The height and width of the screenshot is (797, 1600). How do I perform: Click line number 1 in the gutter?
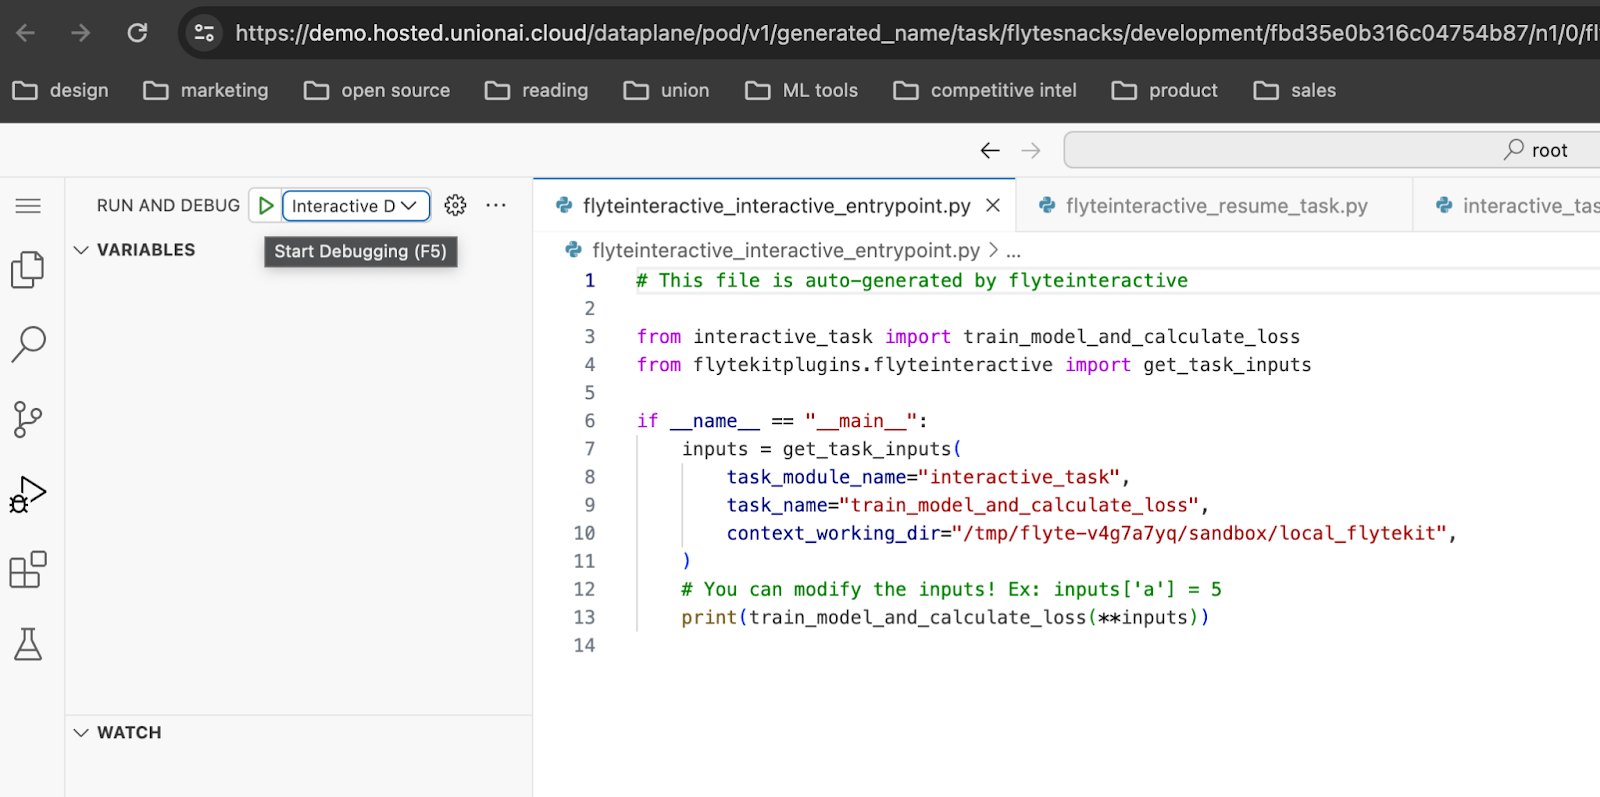[590, 281]
